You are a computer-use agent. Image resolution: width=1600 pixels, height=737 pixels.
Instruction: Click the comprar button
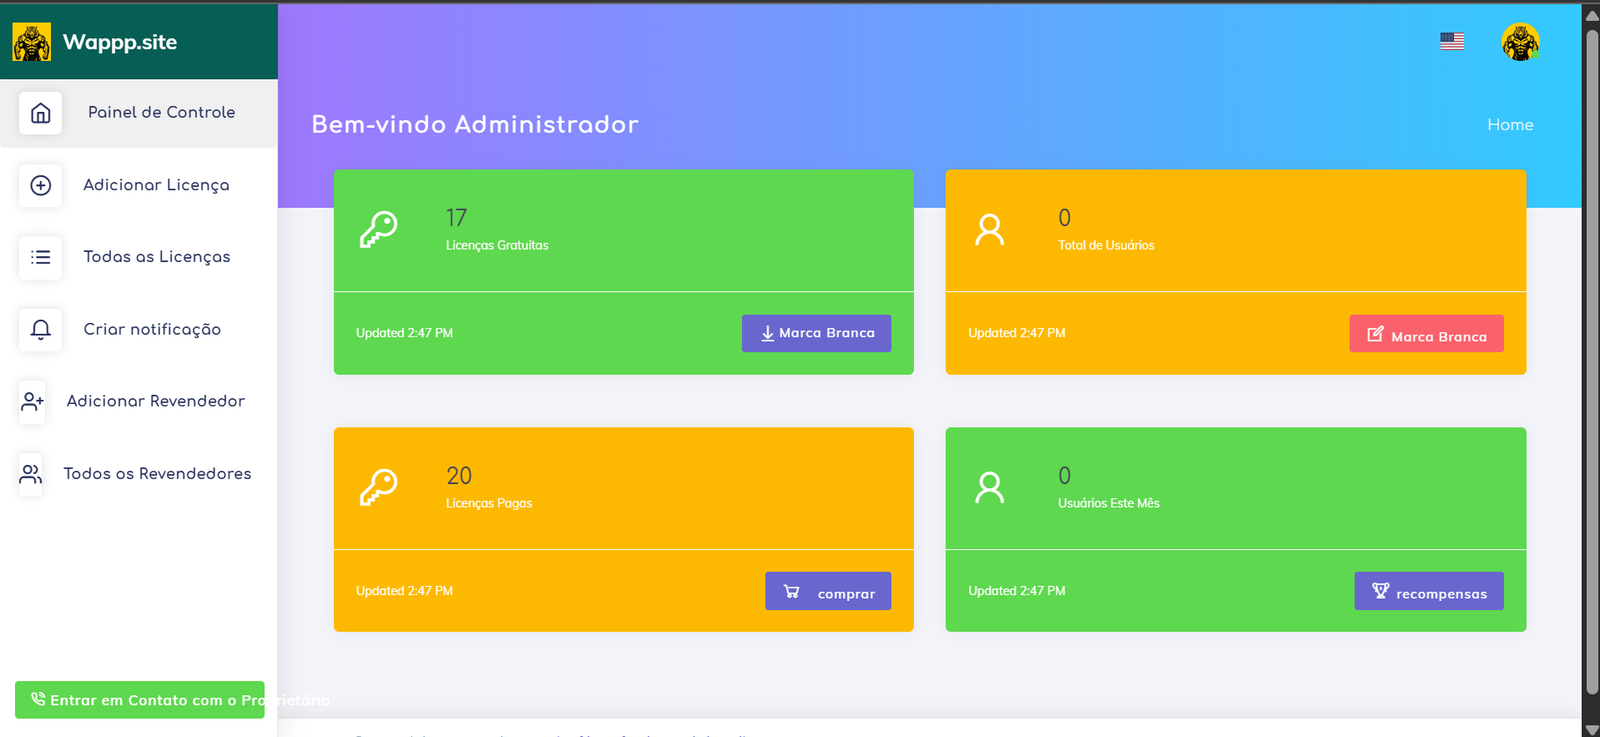click(827, 591)
